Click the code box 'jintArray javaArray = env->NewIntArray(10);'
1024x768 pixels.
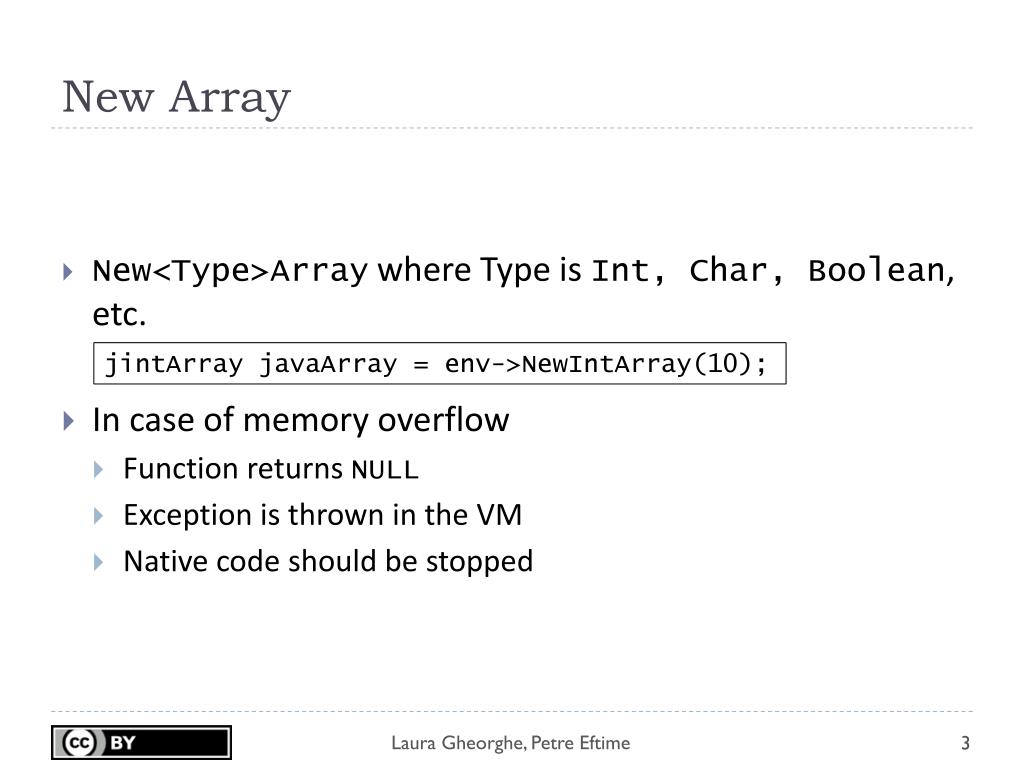tap(440, 363)
